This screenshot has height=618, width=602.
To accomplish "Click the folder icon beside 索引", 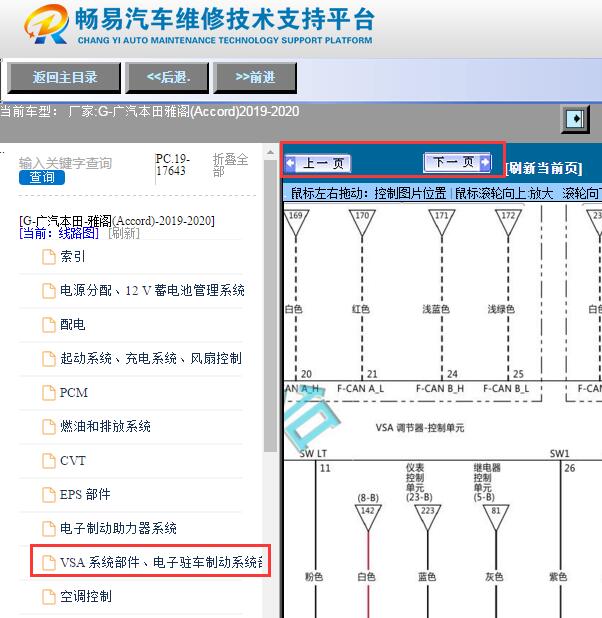I will point(49,257).
